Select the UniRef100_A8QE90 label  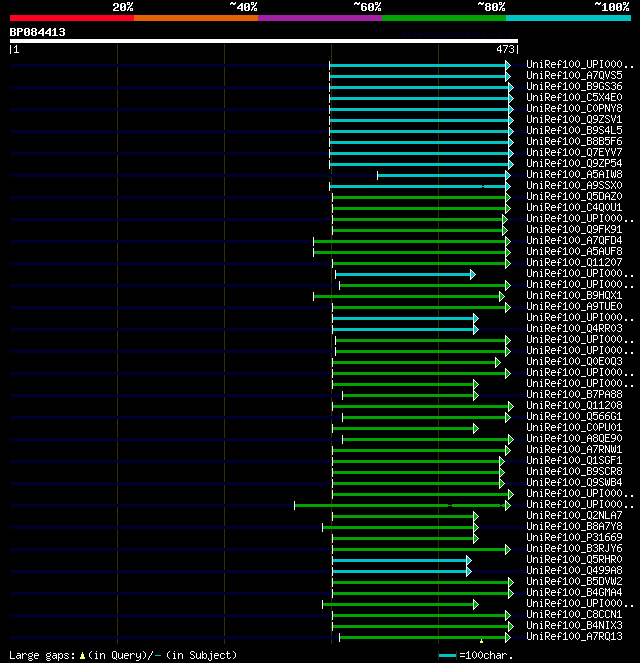pyautogui.click(x=574, y=438)
